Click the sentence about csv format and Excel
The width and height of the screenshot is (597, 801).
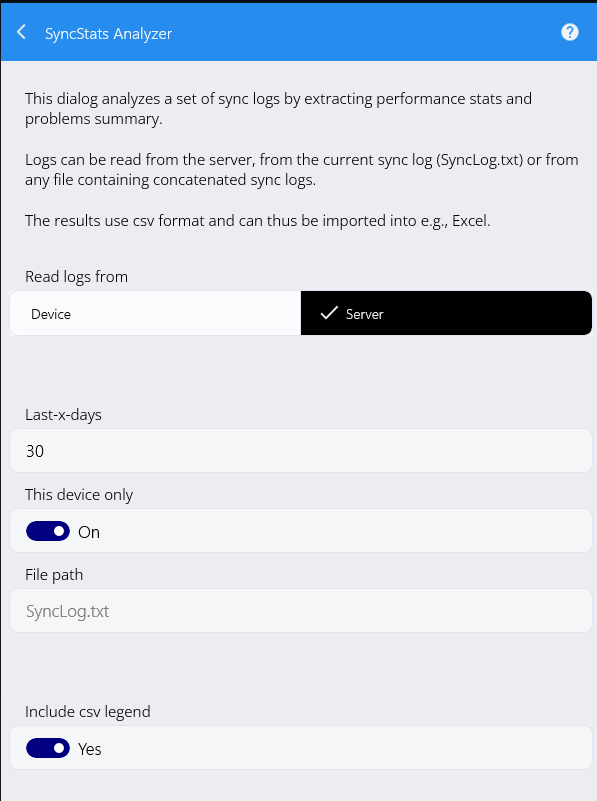(x=258, y=221)
